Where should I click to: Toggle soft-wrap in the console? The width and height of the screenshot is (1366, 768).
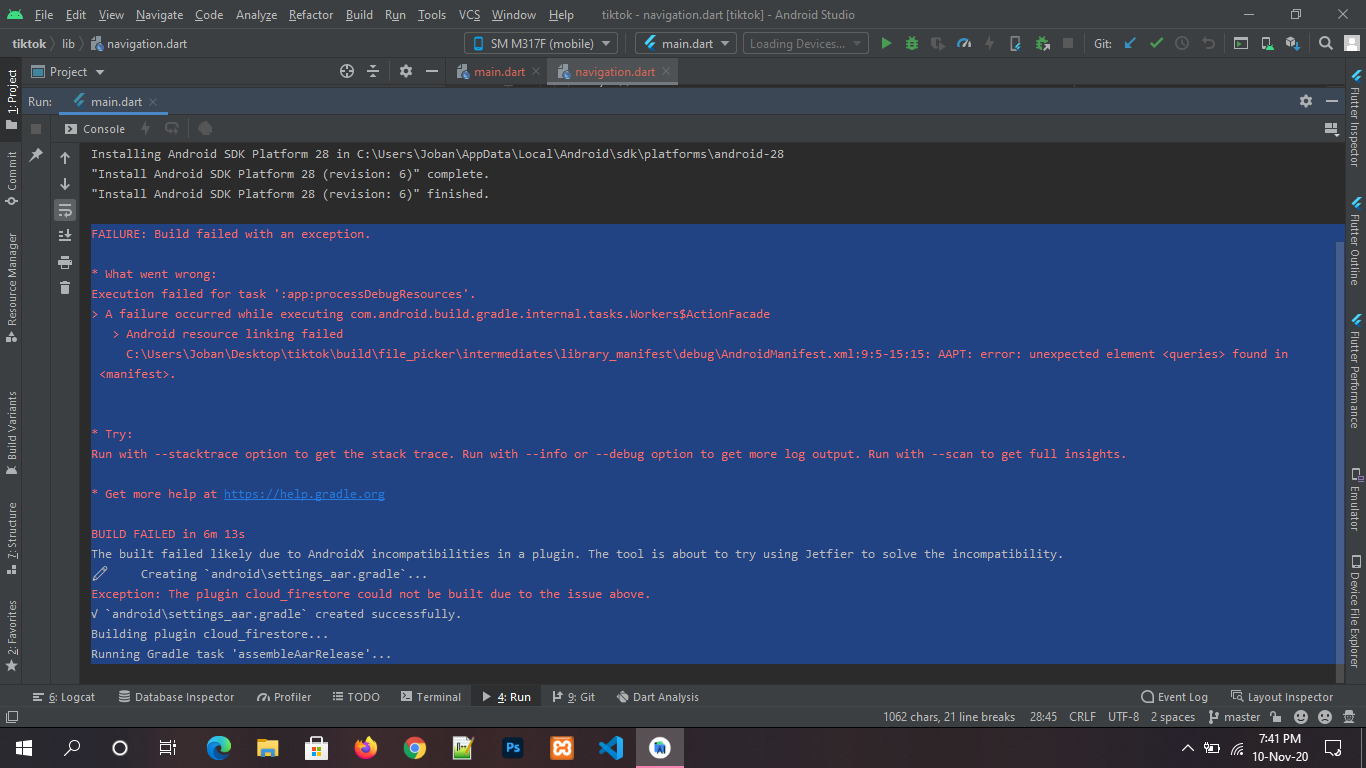[x=65, y=210]
